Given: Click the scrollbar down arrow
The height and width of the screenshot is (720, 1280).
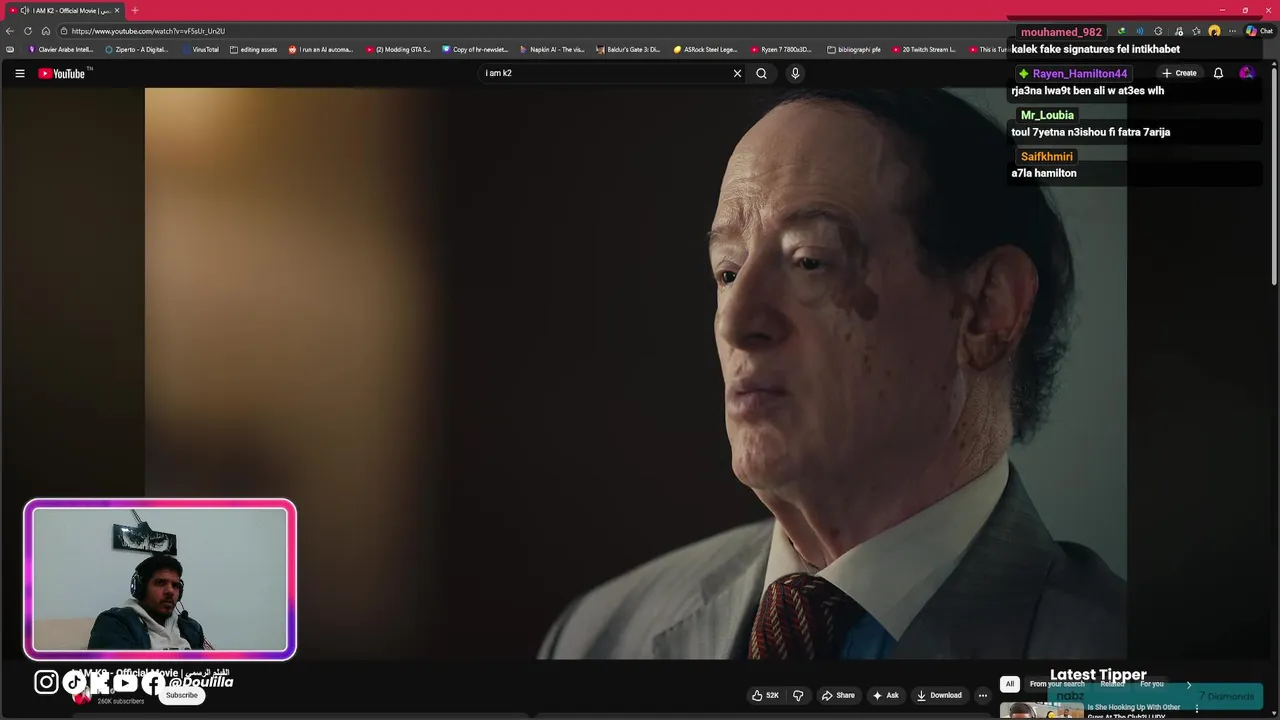Looking at the screenshot, I should point(1274,714).
